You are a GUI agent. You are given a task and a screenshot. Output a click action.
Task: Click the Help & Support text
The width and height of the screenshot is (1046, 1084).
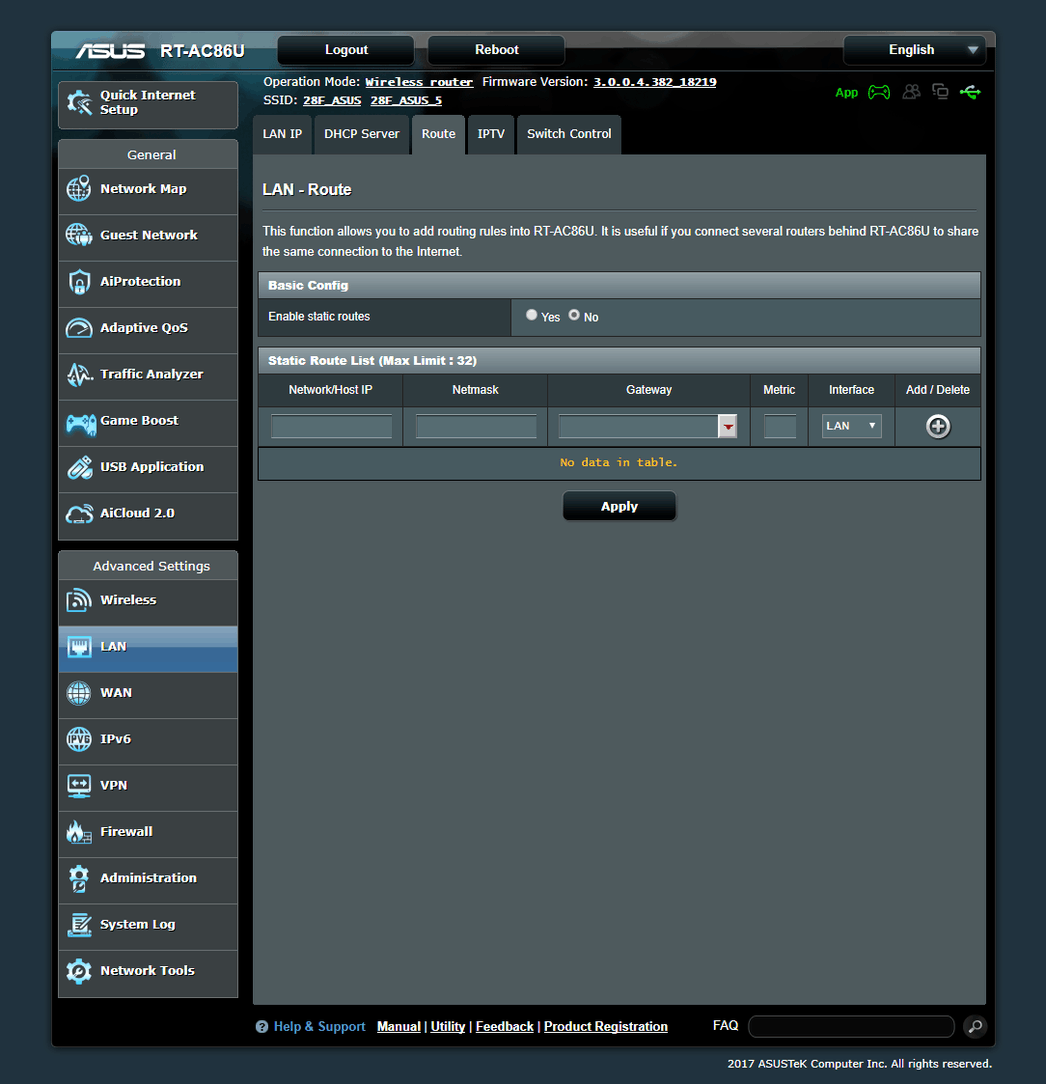coord(319,1027)
